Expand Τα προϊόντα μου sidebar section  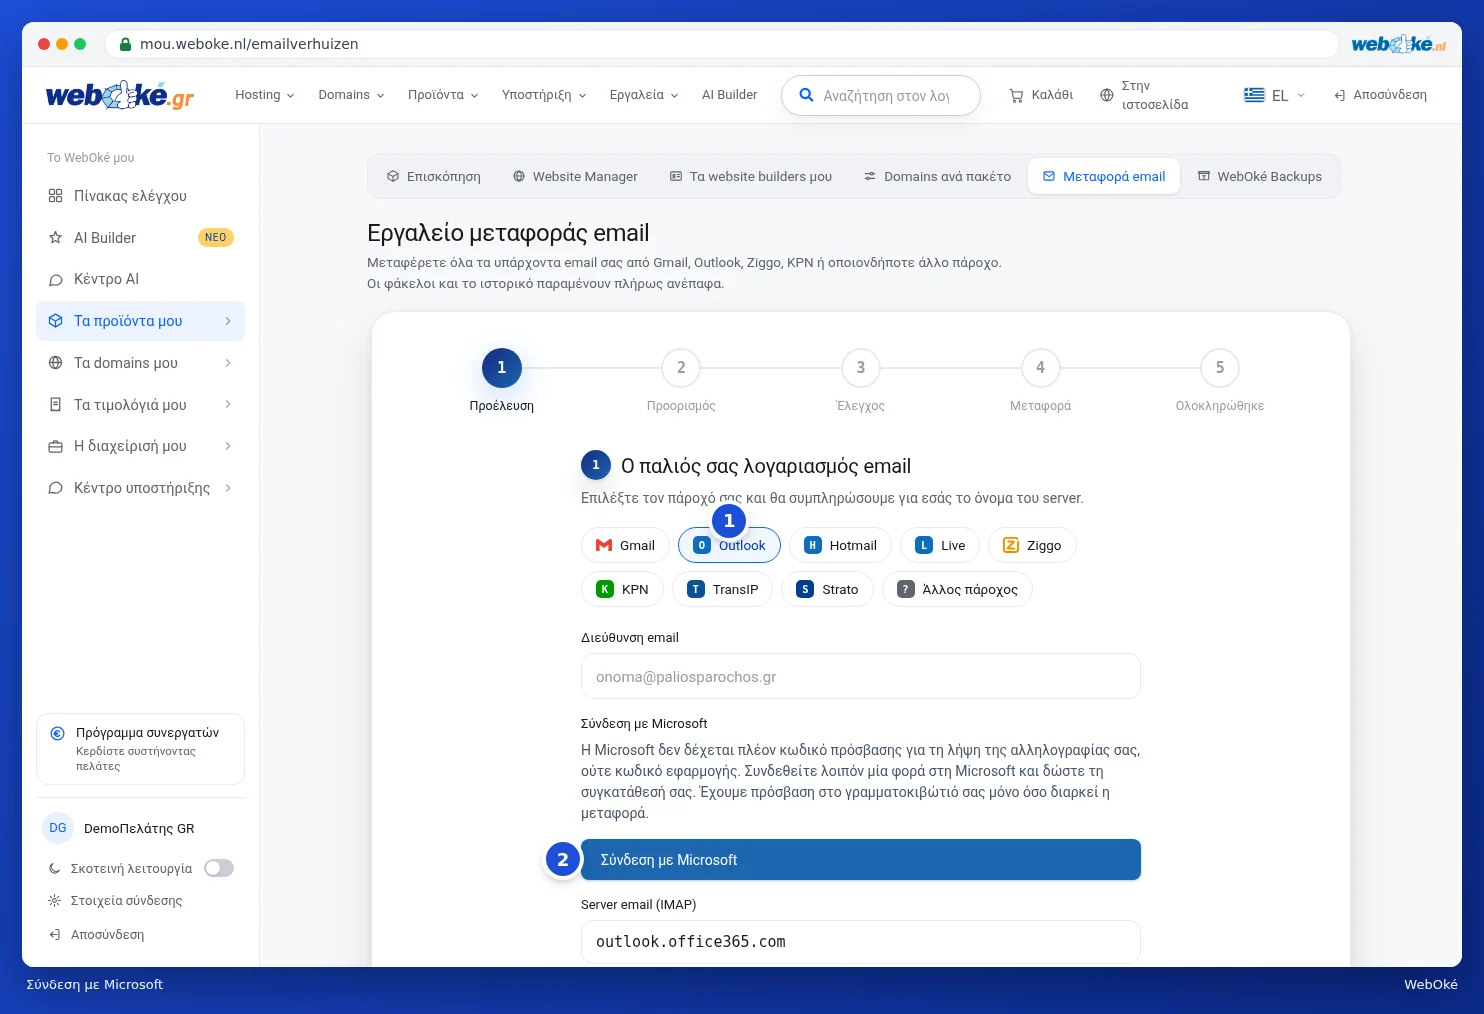(x=141, y=321)
